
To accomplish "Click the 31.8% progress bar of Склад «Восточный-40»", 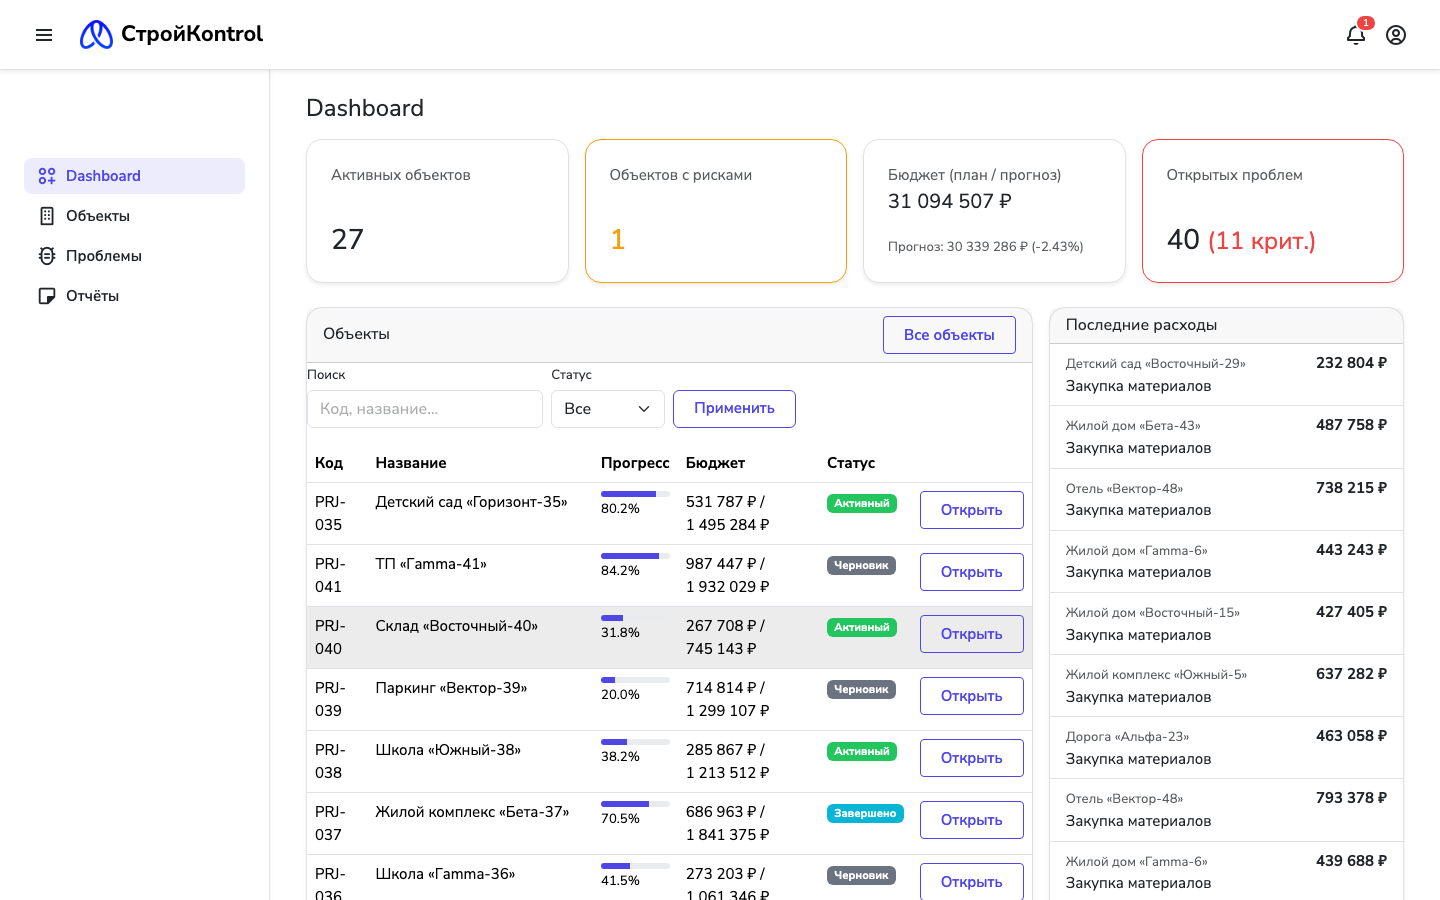I will coord(635,618).
